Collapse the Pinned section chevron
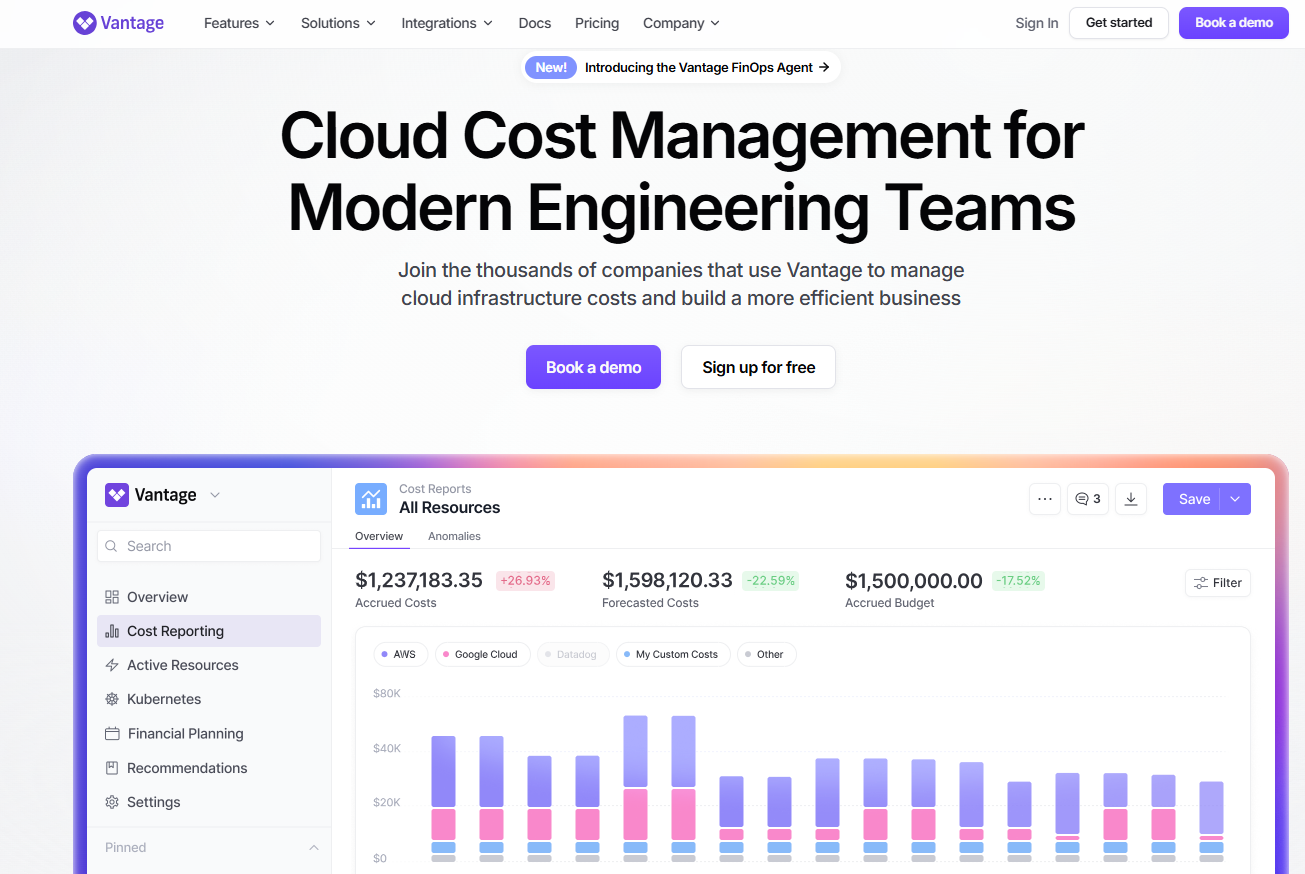 coord(313,847)
